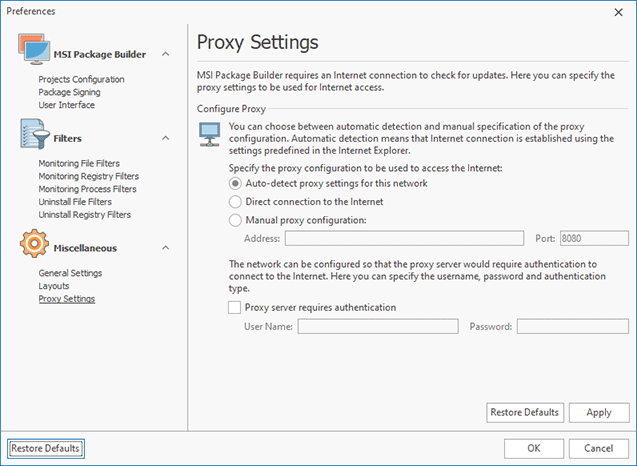This screenshot has height=466, width=637.
Task: Open Monitoring Registry Filters page
Action: [x=89, y=176]
